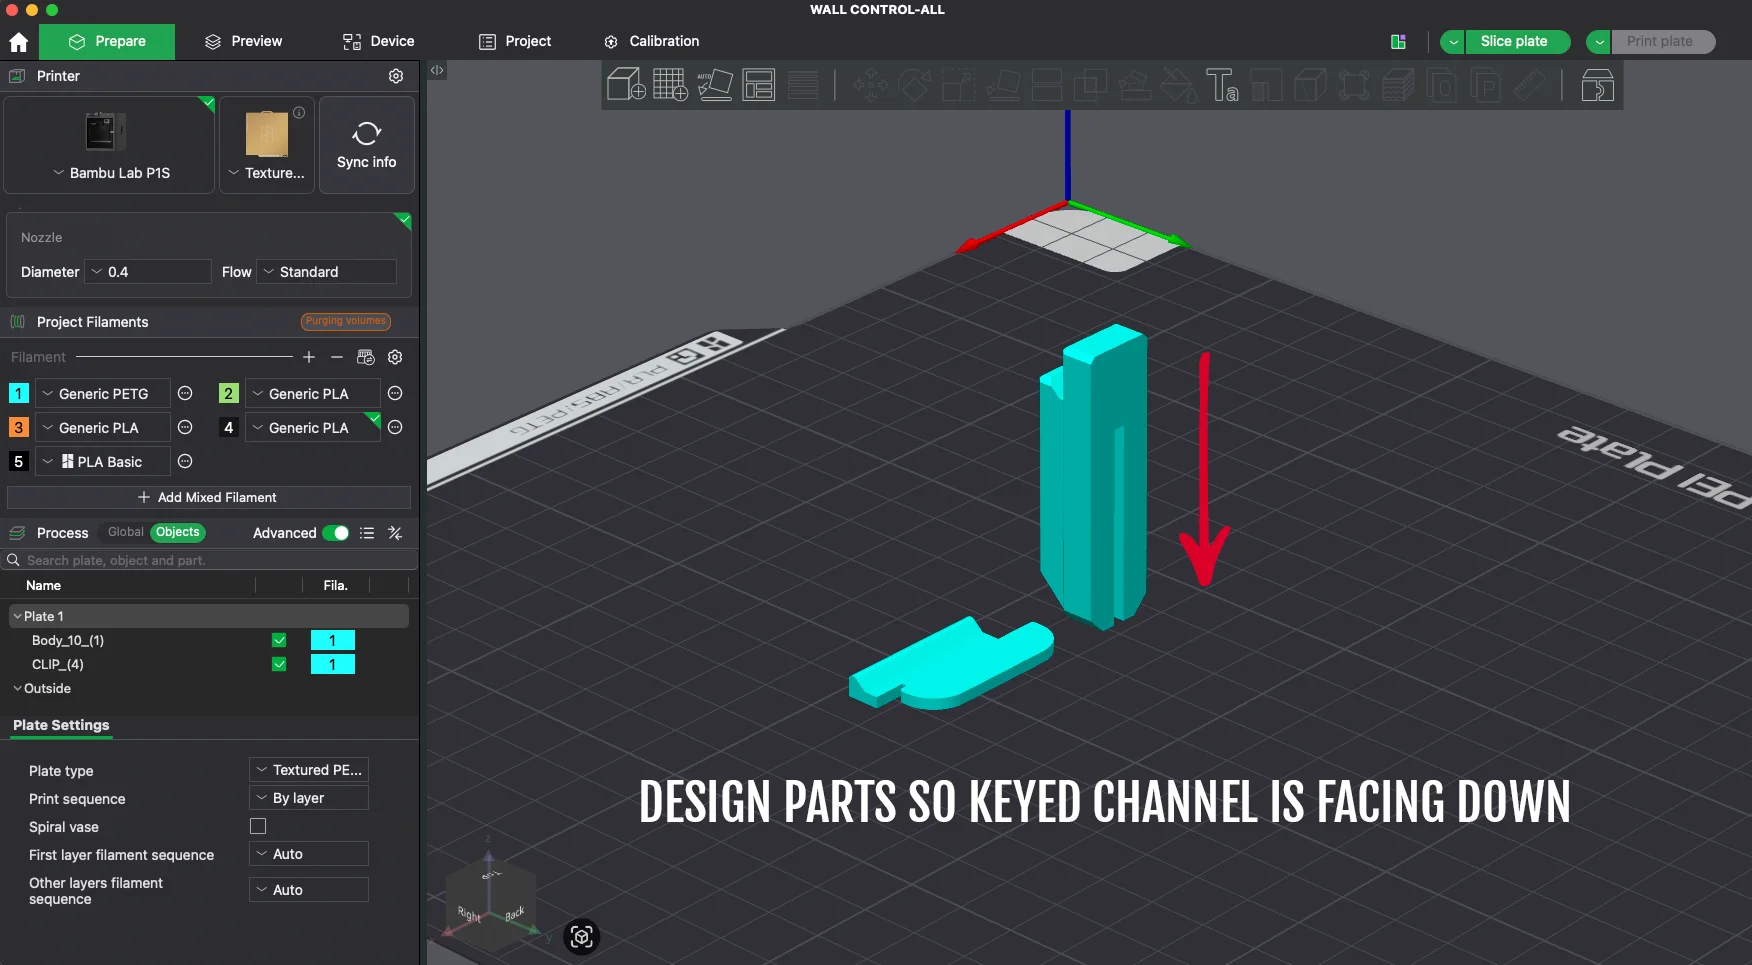Click the fit view camera icon
Viewport: 1752px width, 965px height.
tap(581, 936)
